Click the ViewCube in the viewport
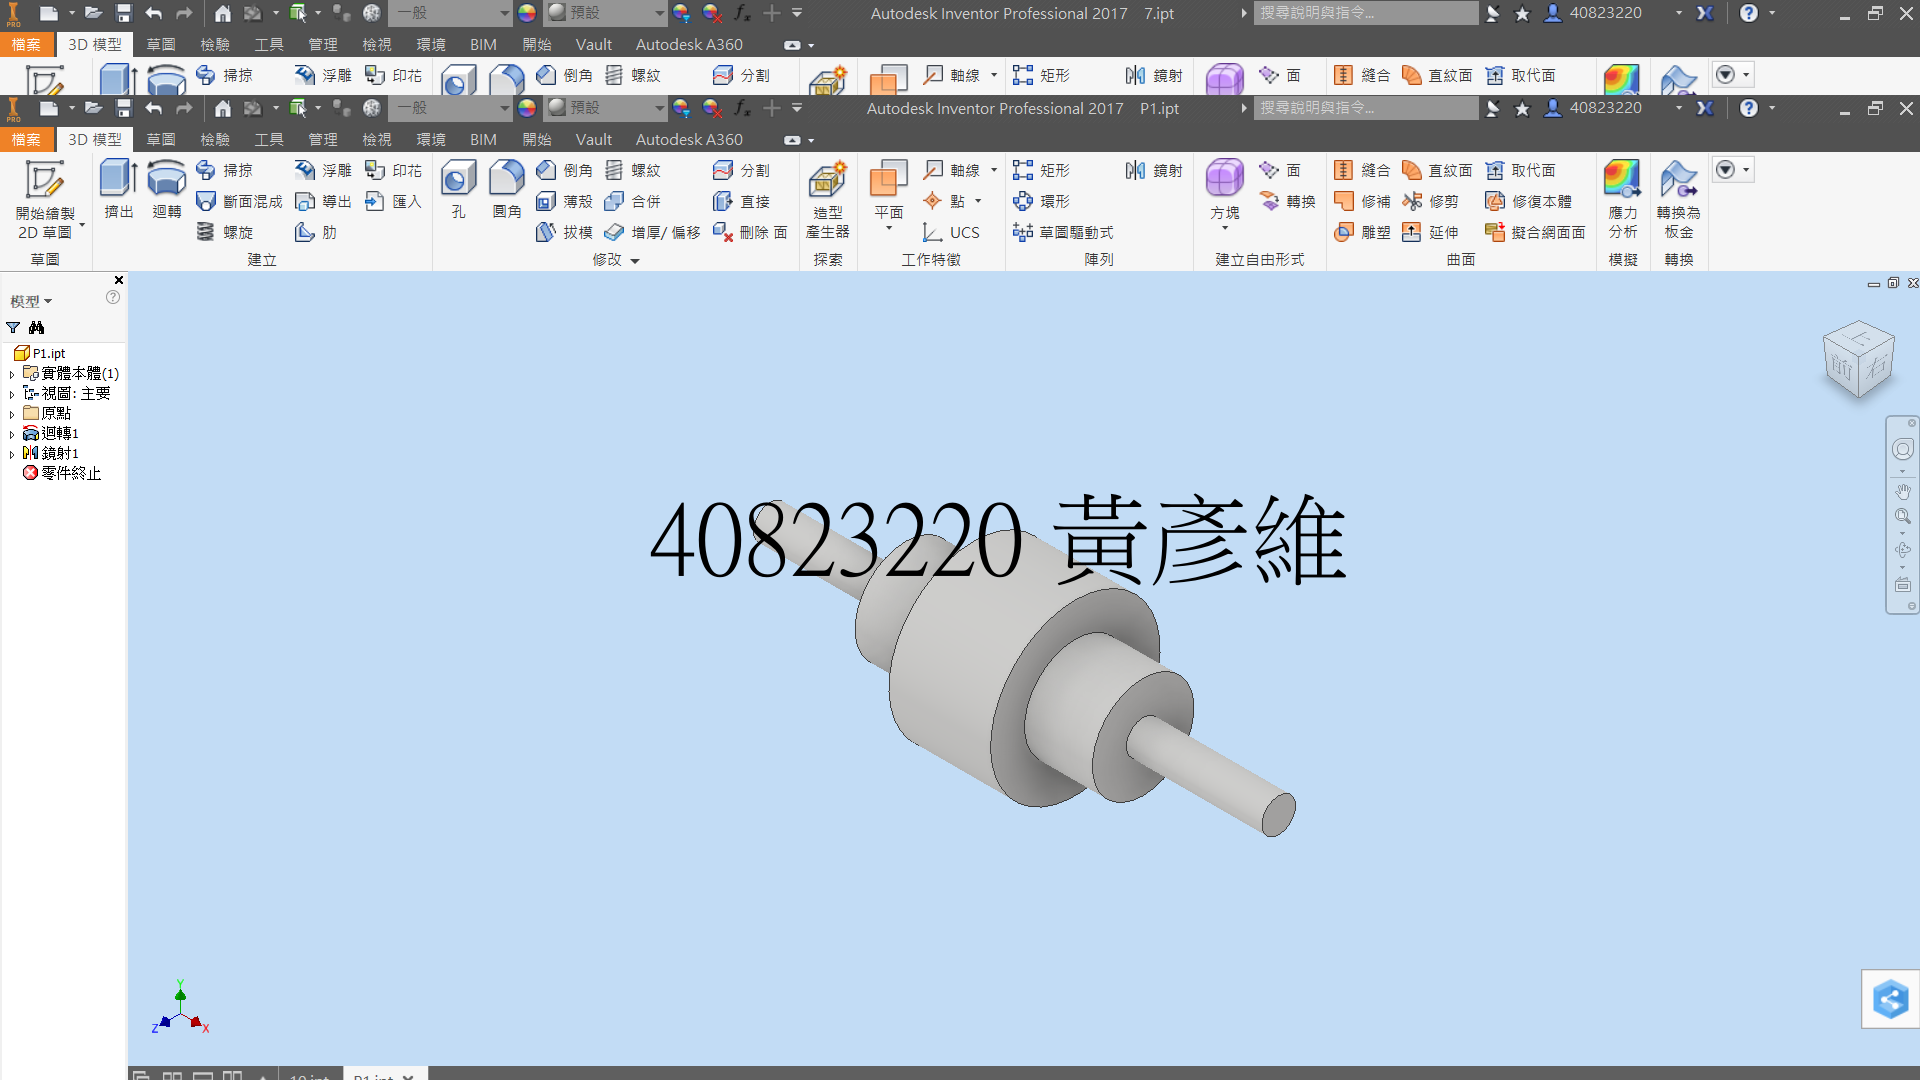 point(1858,360)
